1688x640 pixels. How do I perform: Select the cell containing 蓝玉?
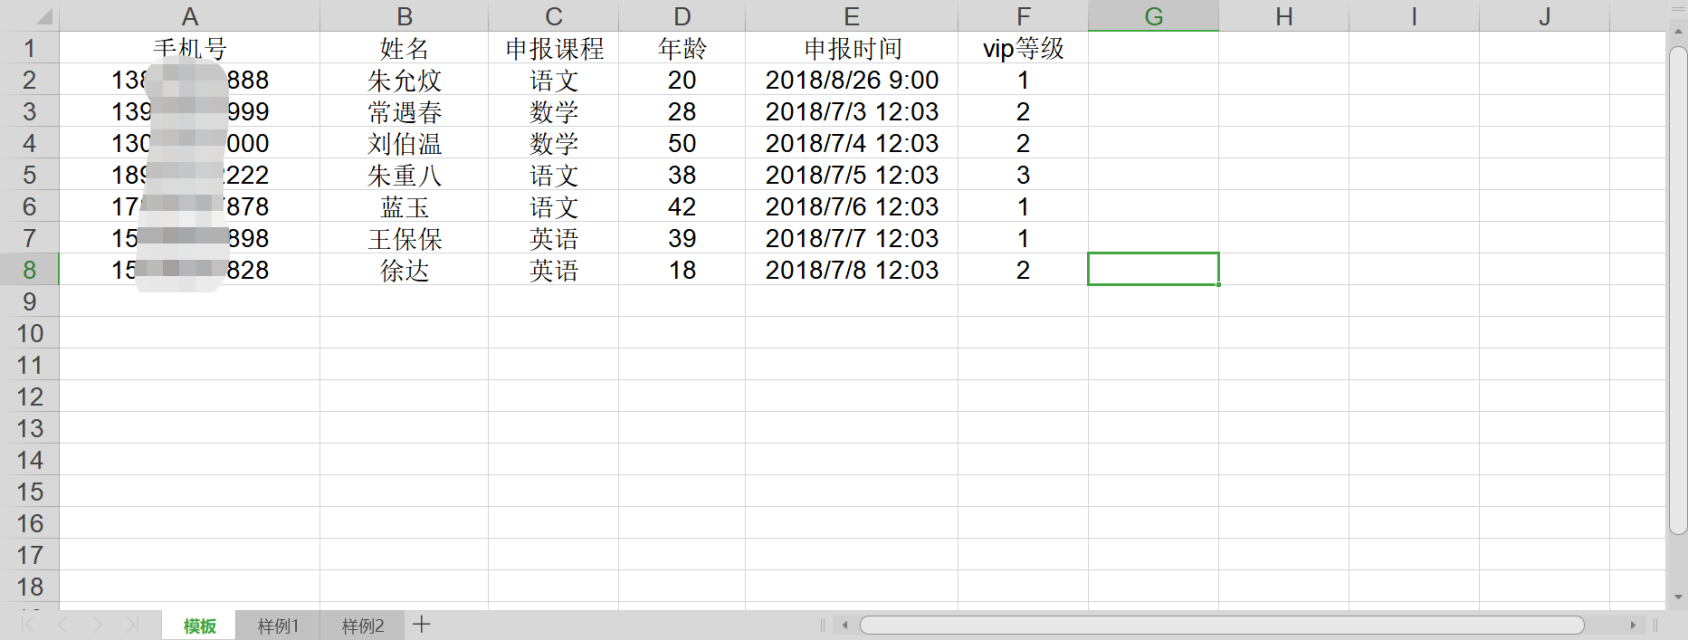(x=404, y=207)
